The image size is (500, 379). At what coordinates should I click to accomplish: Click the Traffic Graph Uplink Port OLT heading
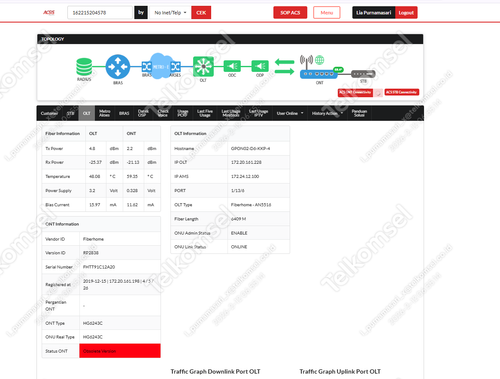(340, 371)
